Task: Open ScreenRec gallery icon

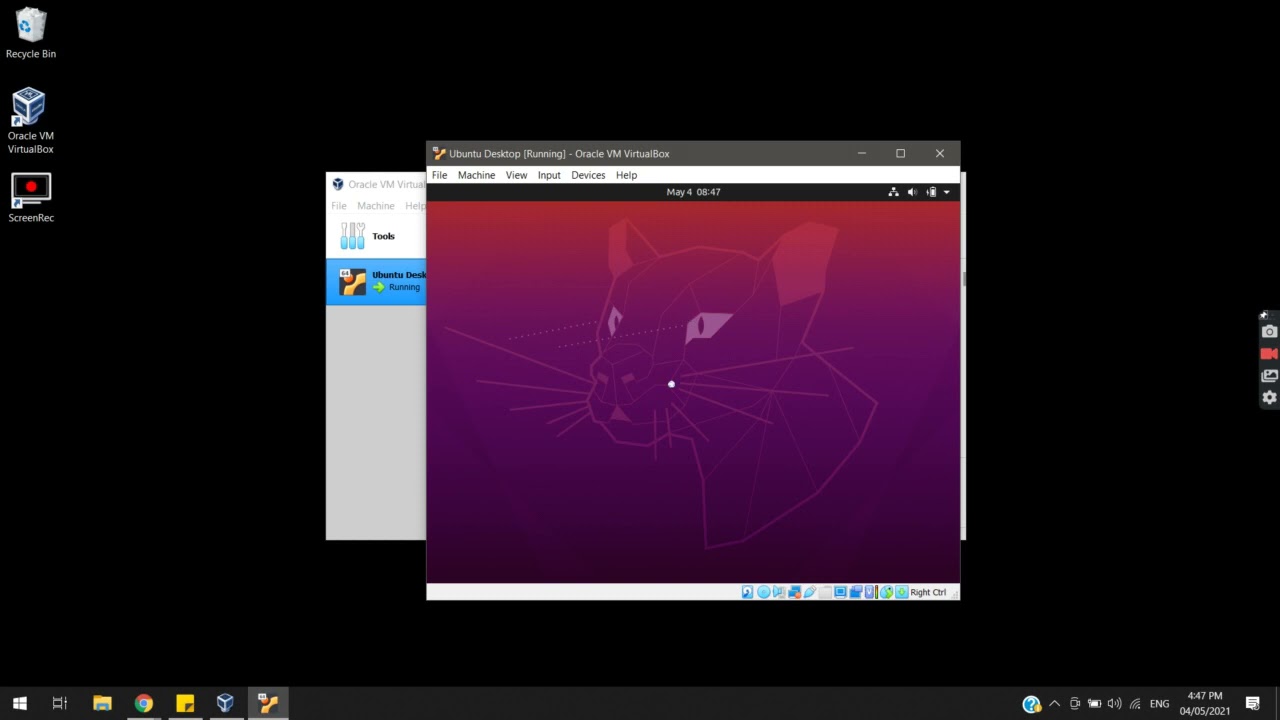Action: coord(1269,376)
